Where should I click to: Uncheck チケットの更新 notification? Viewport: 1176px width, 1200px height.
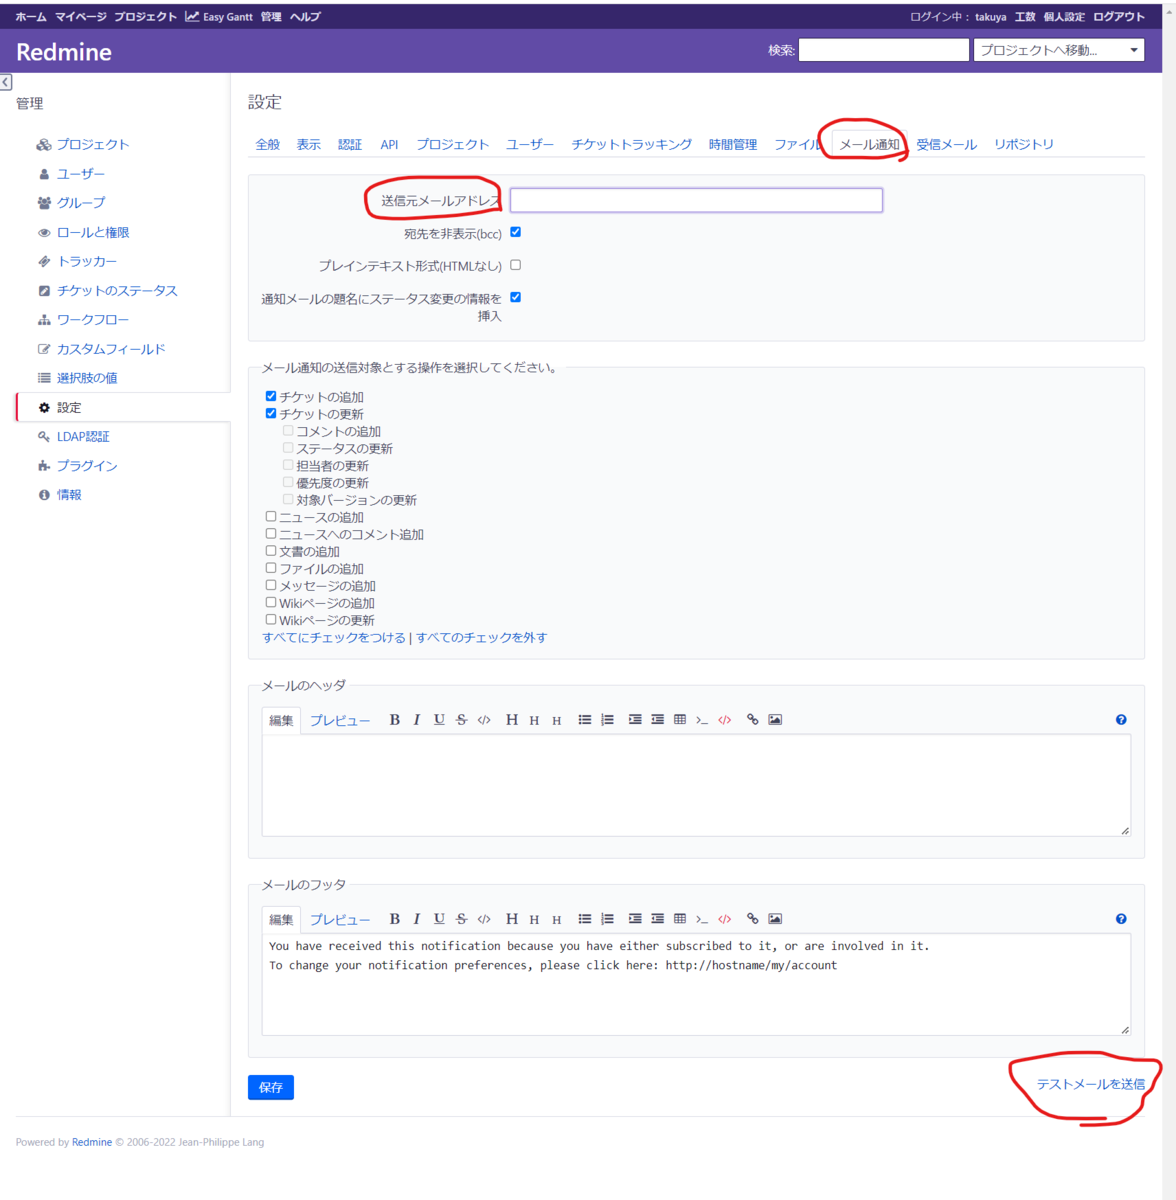pos(271,413)
